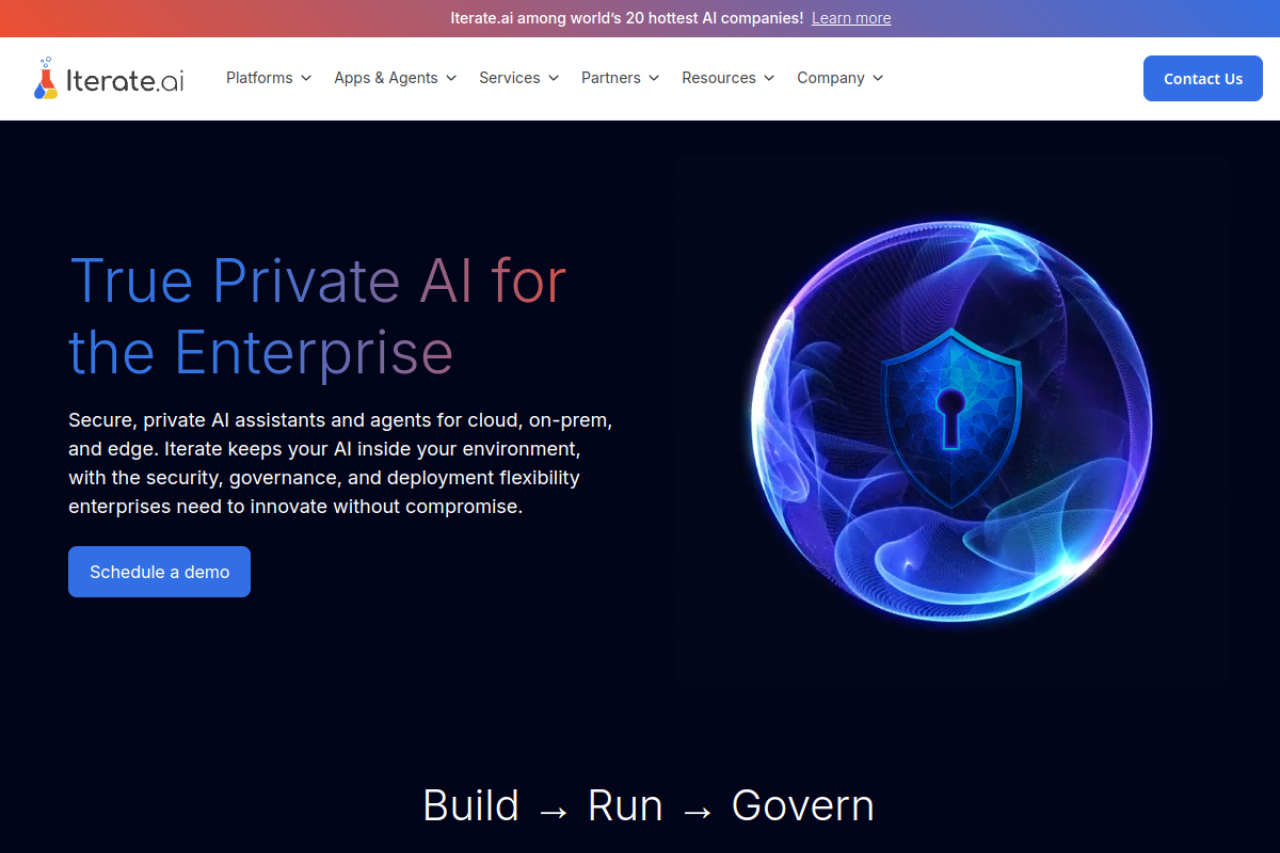
Task: Expand the Services menu
Action: click(519, 78)
